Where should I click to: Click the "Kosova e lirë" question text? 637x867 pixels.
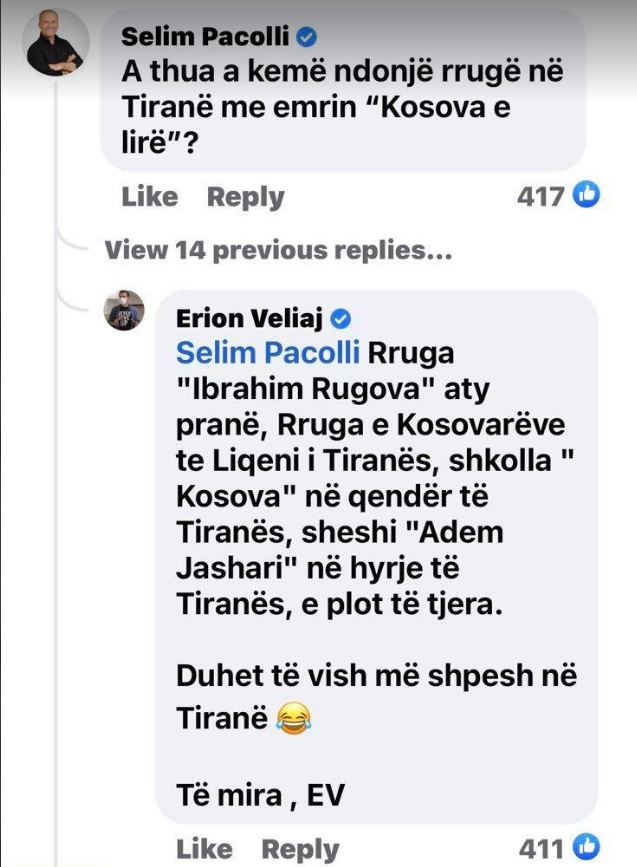coord(330,105)
